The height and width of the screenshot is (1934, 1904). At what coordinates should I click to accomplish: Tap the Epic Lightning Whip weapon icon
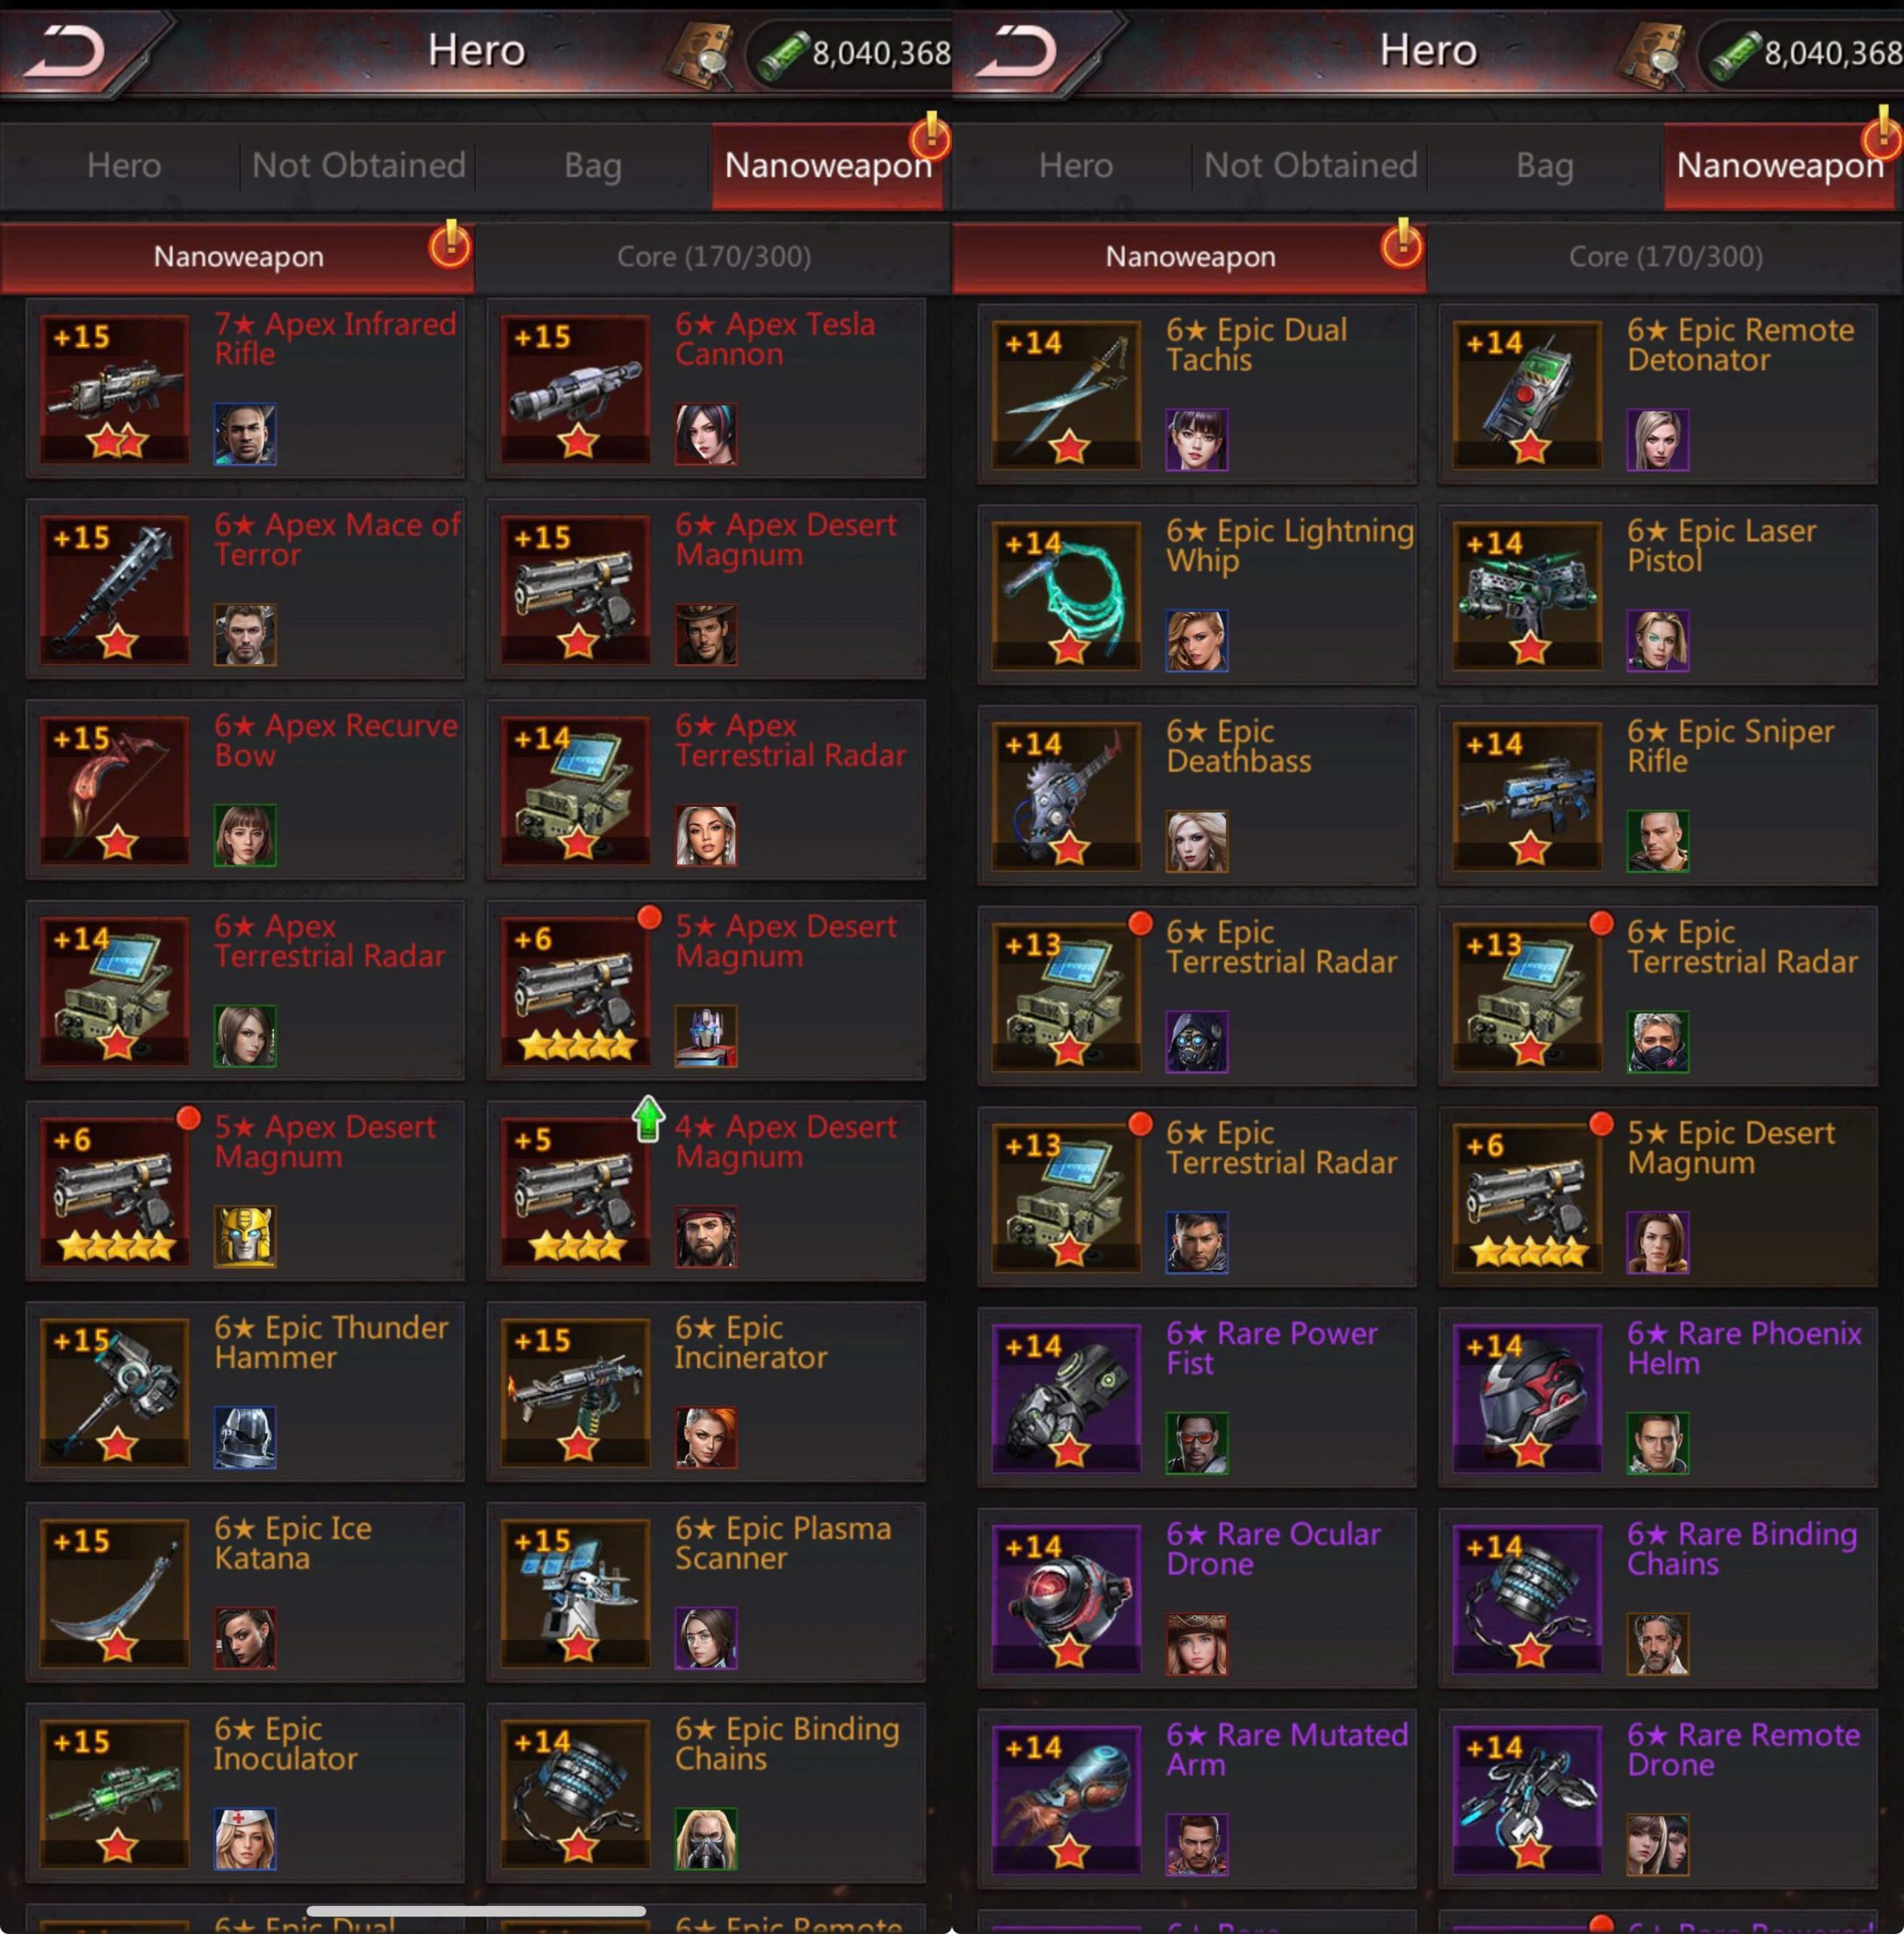(x=1067, y=596)
